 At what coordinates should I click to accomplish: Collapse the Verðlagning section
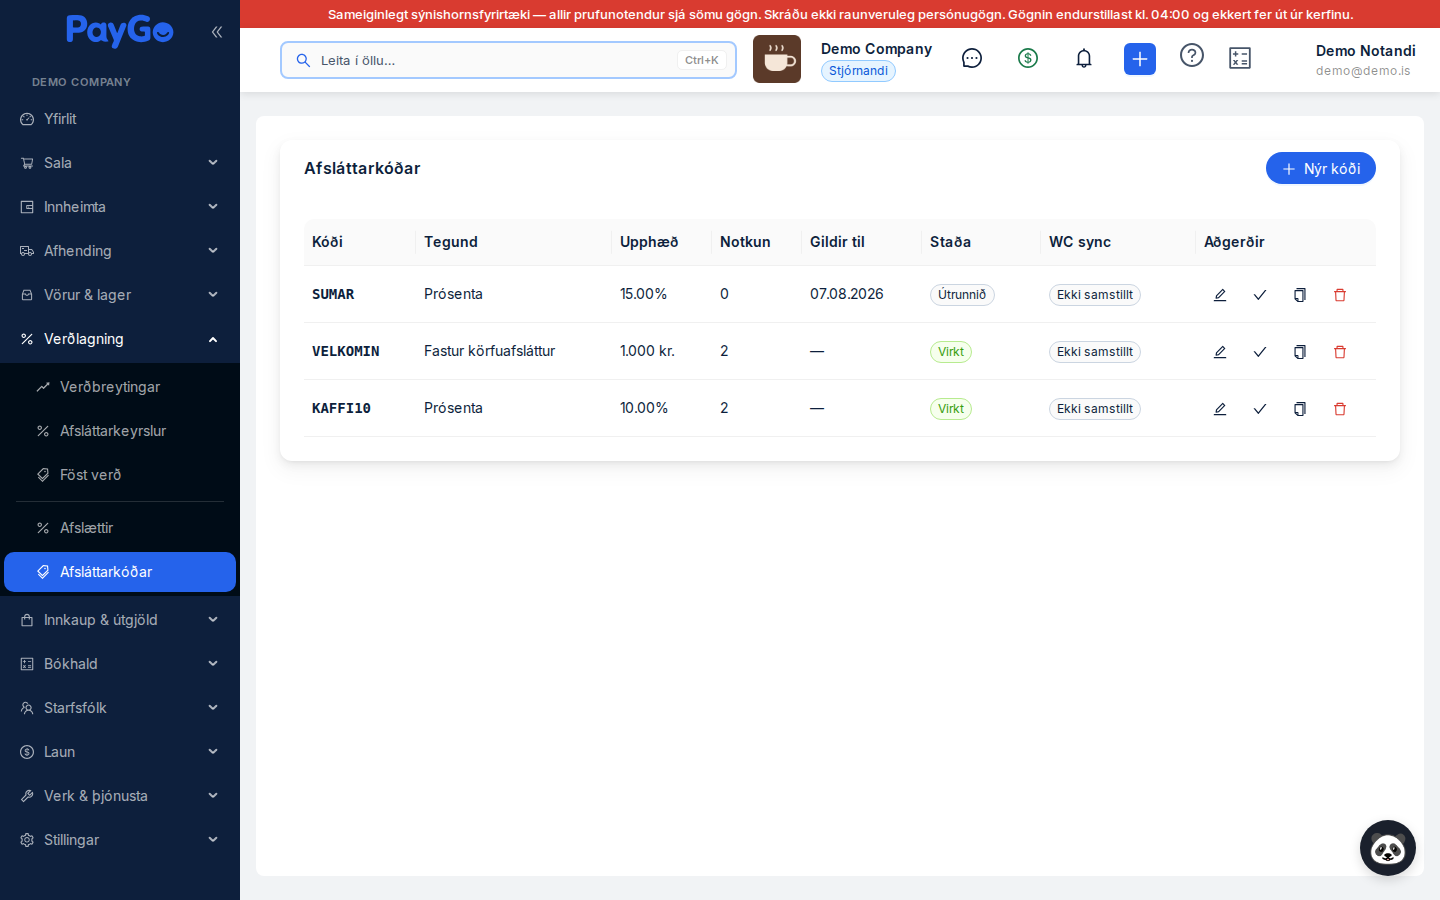(x=120, y=339)
